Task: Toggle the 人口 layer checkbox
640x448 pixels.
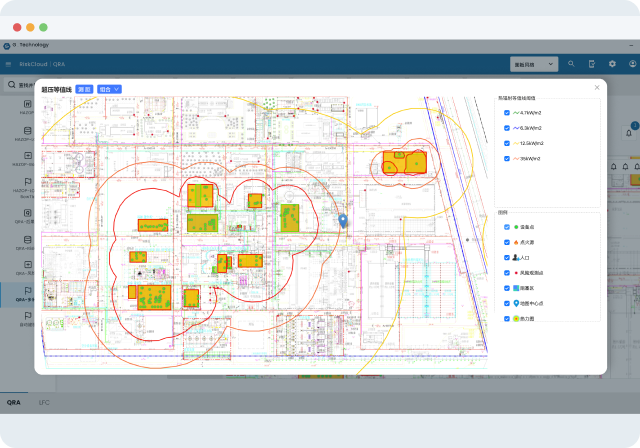Action: tap(507, 258)
